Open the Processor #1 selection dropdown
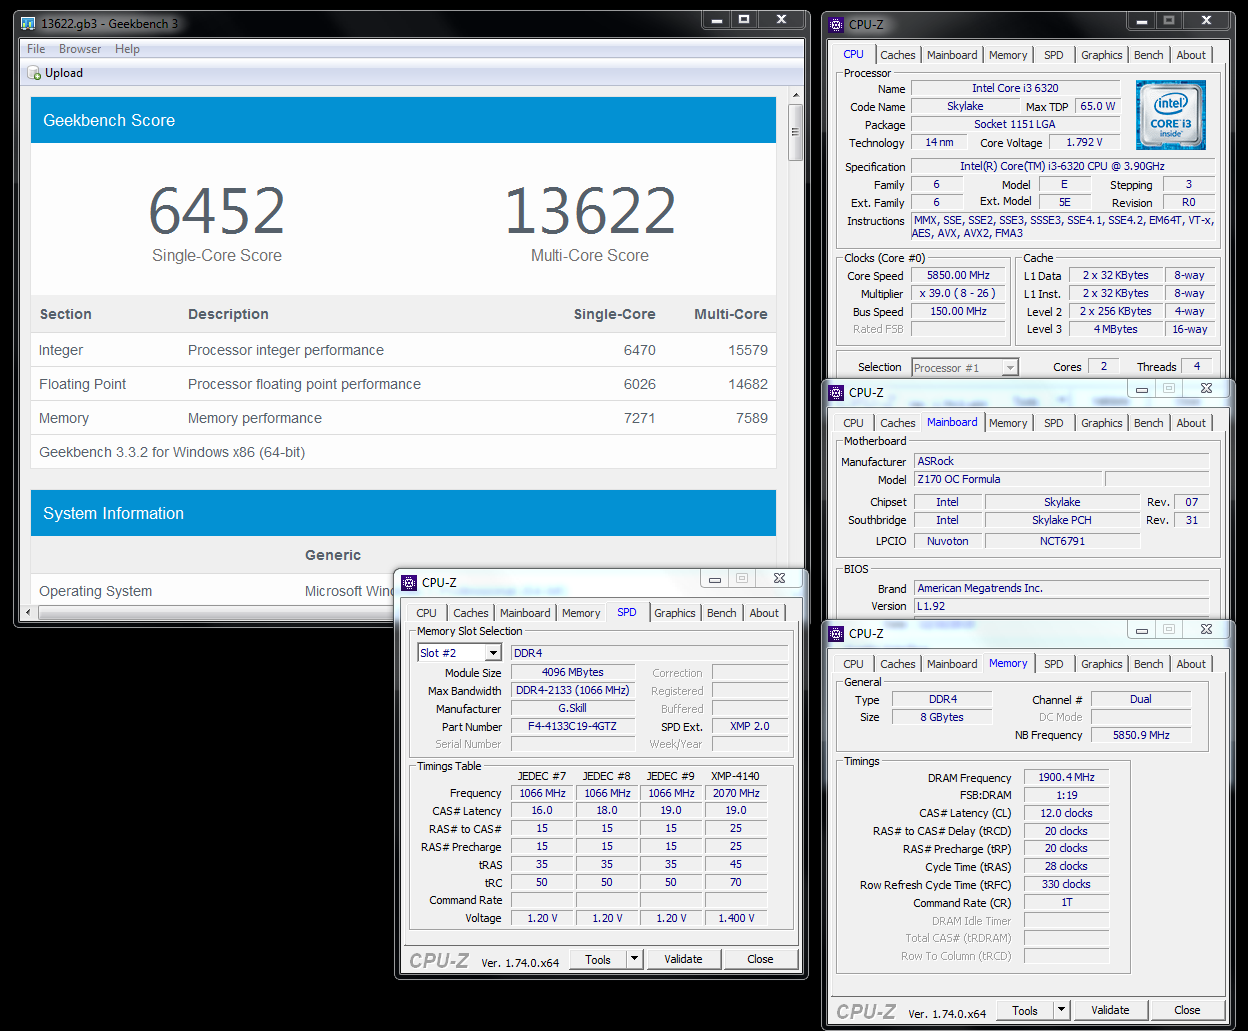1248x1031 pixels. coord(965,368)
